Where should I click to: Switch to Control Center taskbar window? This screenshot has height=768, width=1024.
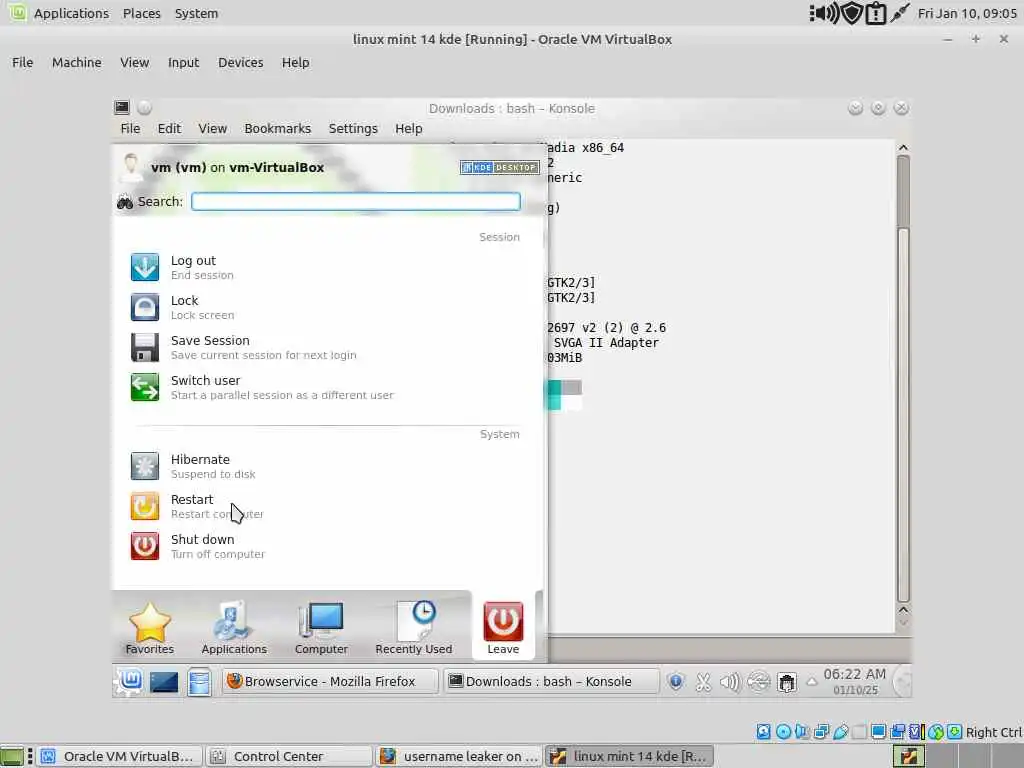289,756
